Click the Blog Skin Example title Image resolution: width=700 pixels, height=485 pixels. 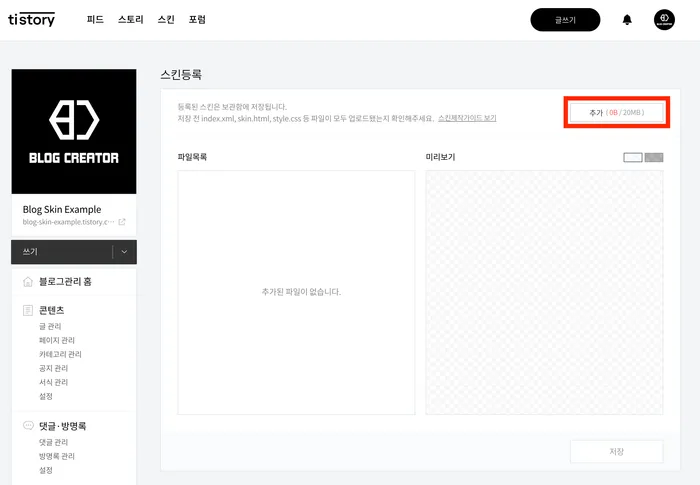click(62, 209)
